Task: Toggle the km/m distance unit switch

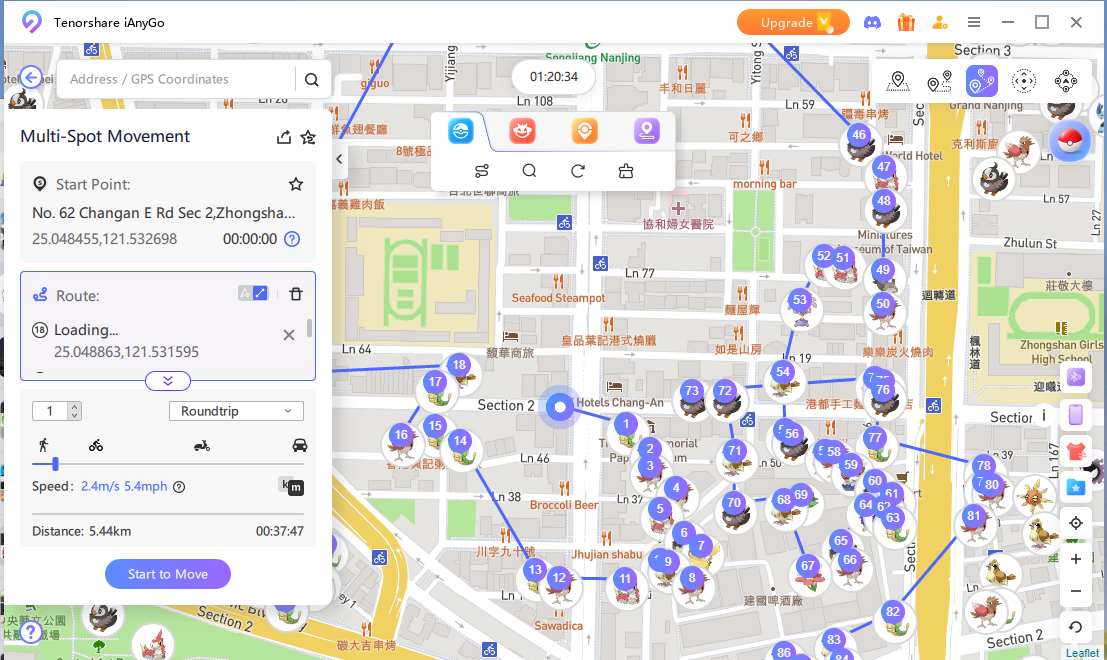Action: tap(291, 487)
